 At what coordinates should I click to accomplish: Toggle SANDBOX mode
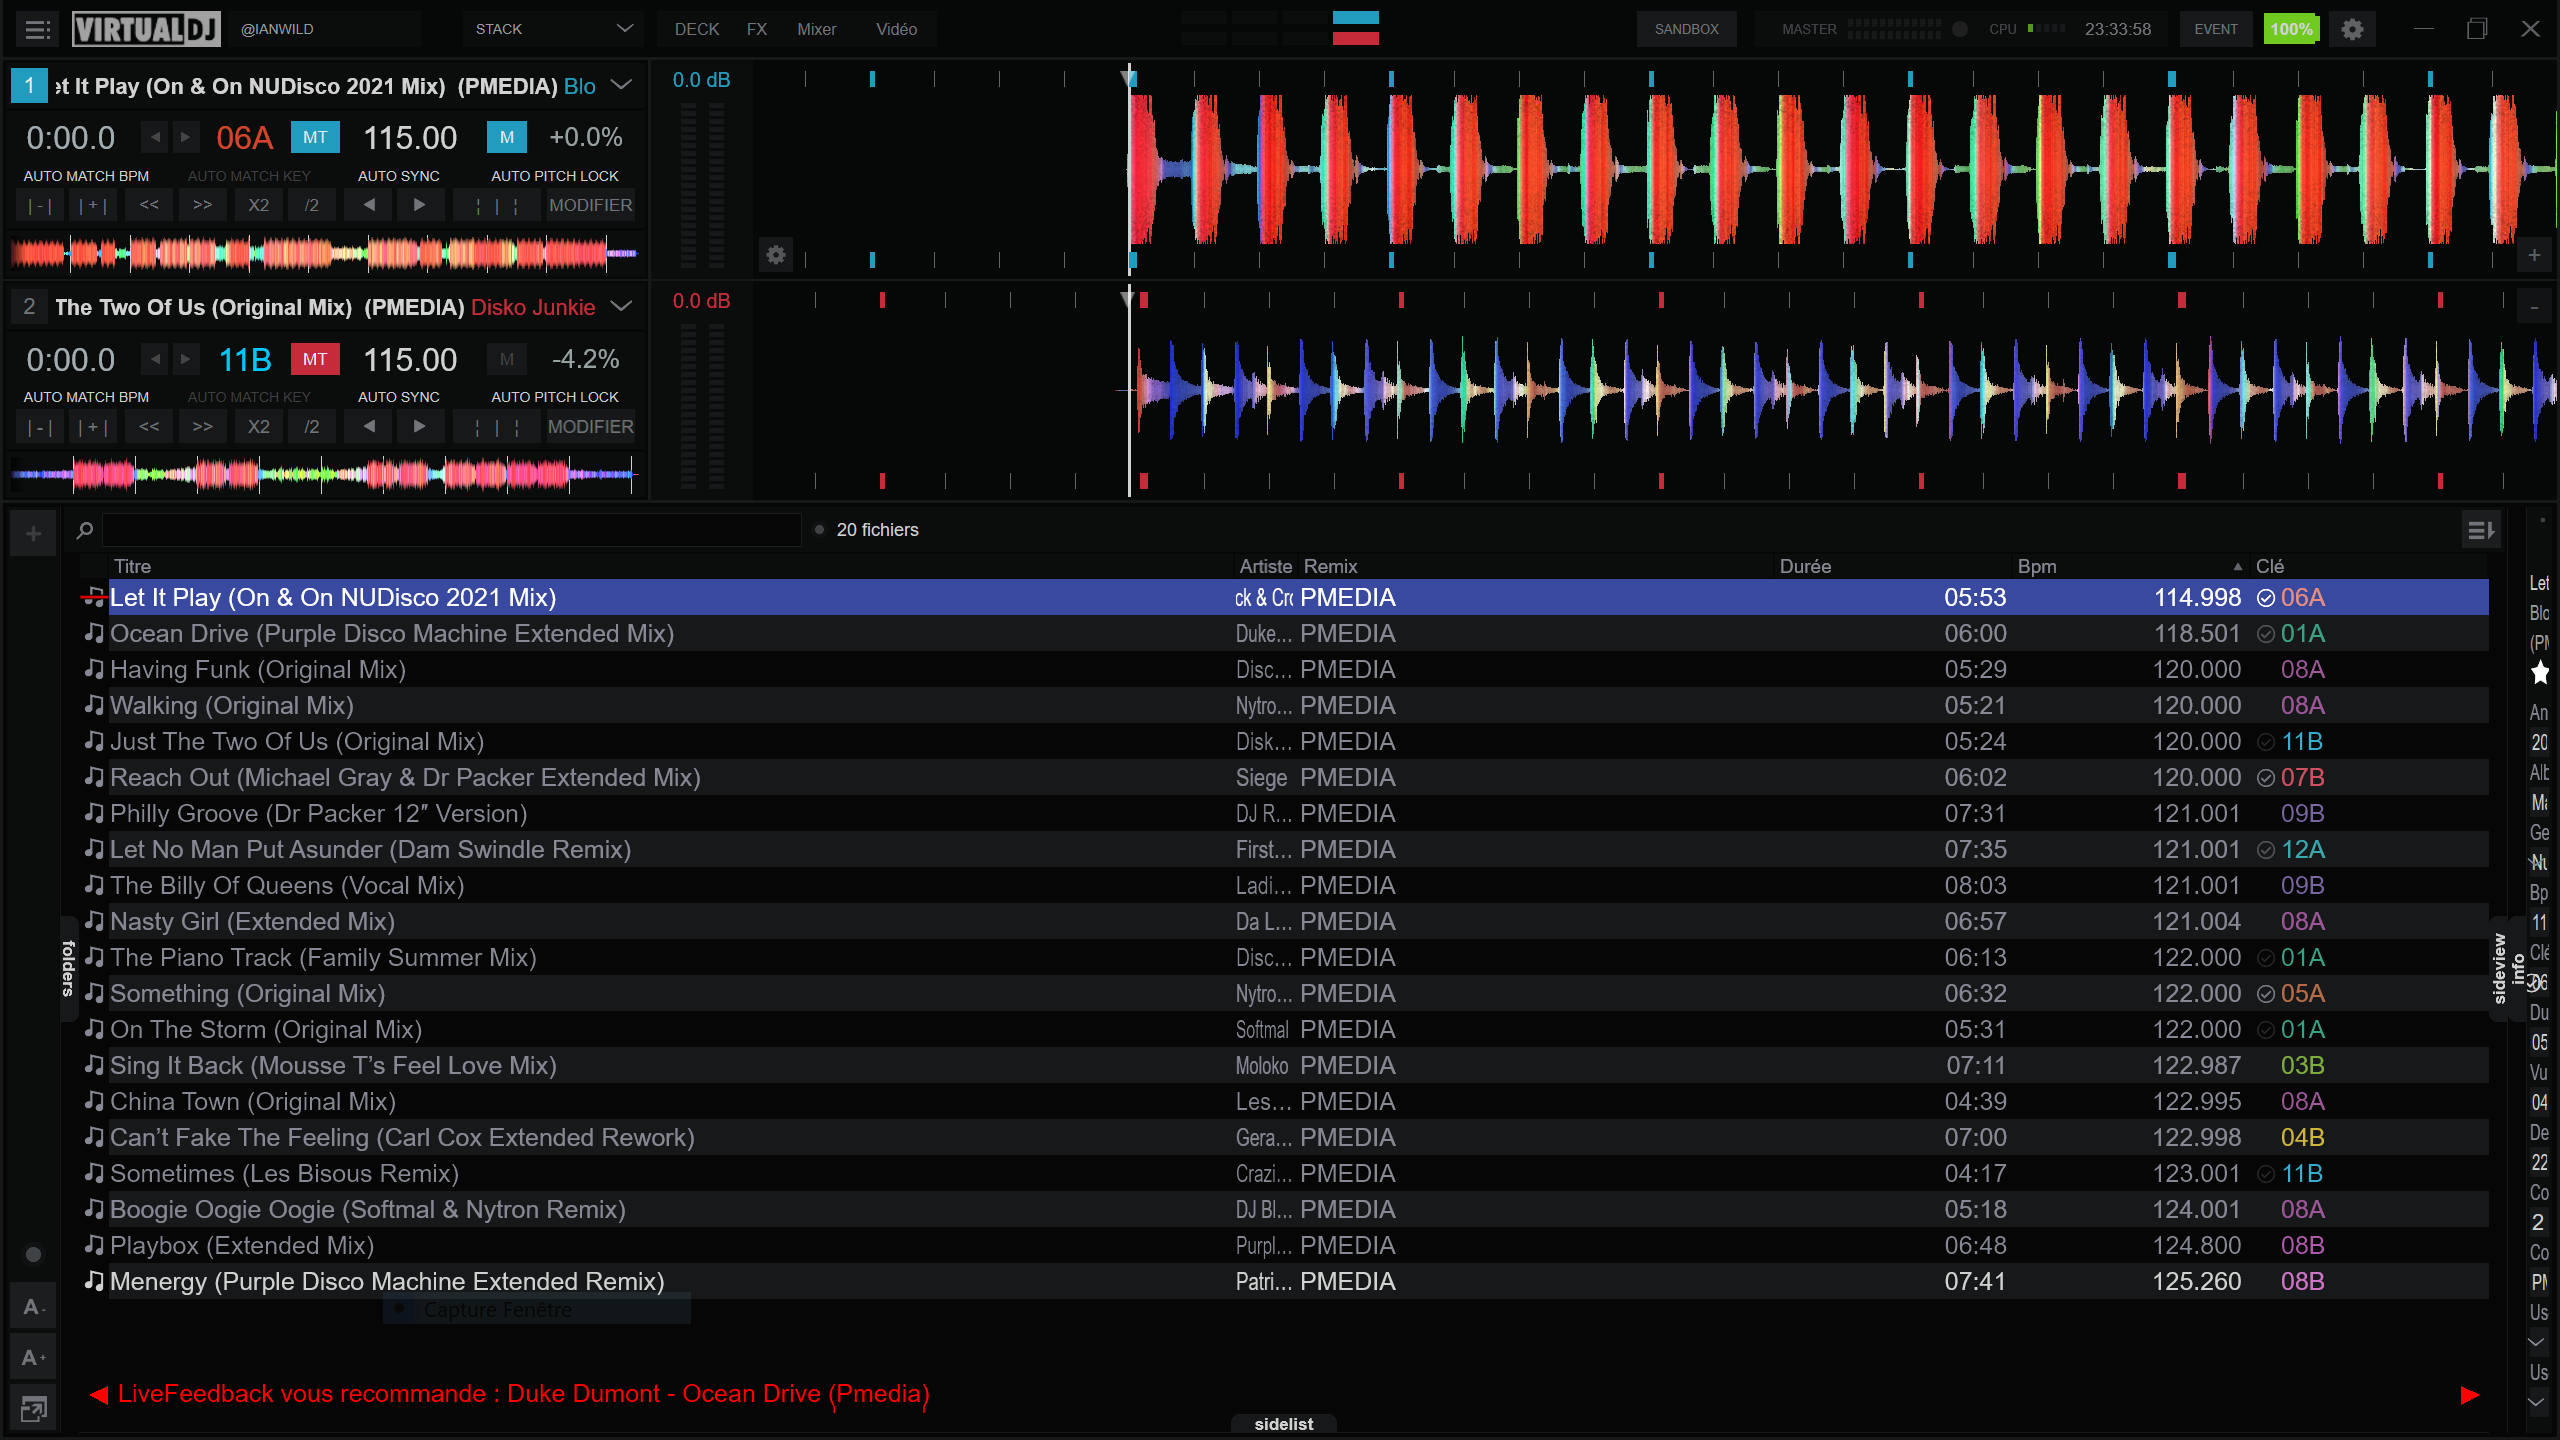pos(1686,29)
